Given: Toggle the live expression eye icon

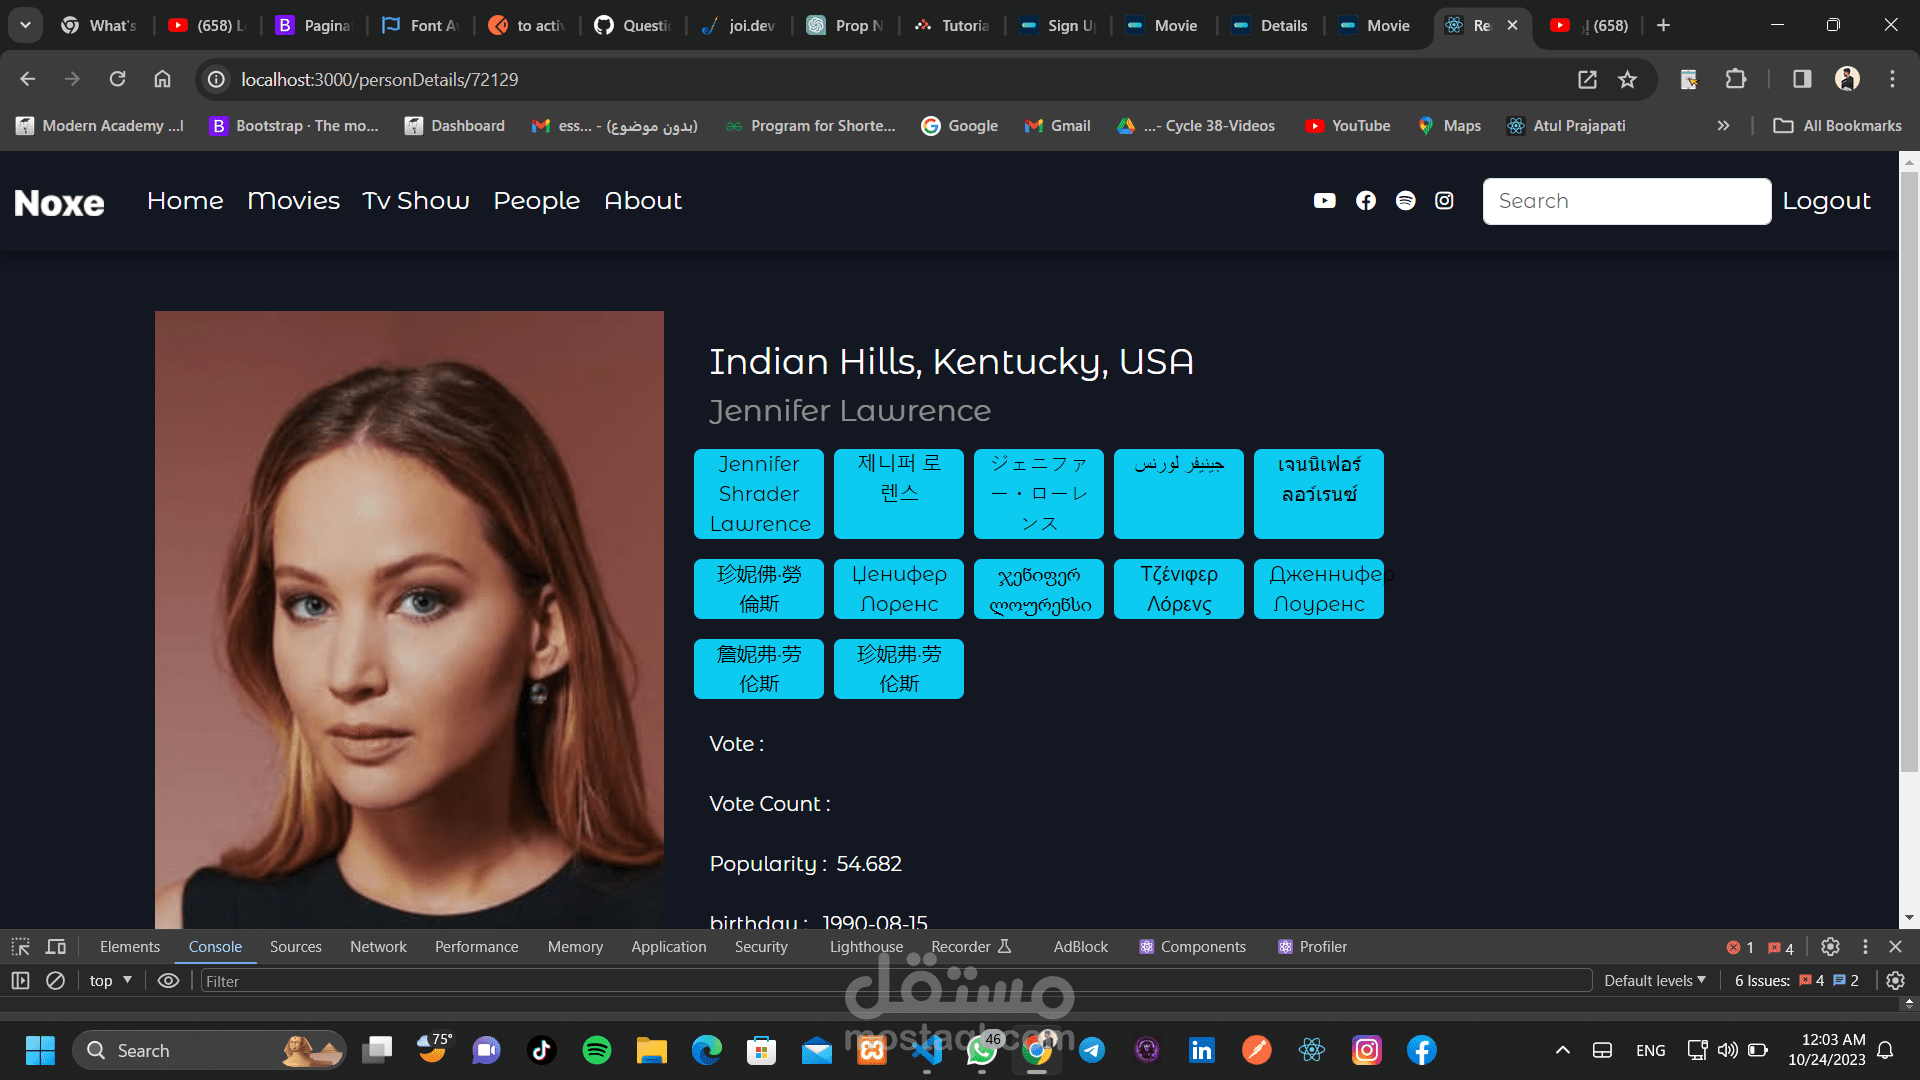Looking at the screenshot, I should tap(168, 981).
